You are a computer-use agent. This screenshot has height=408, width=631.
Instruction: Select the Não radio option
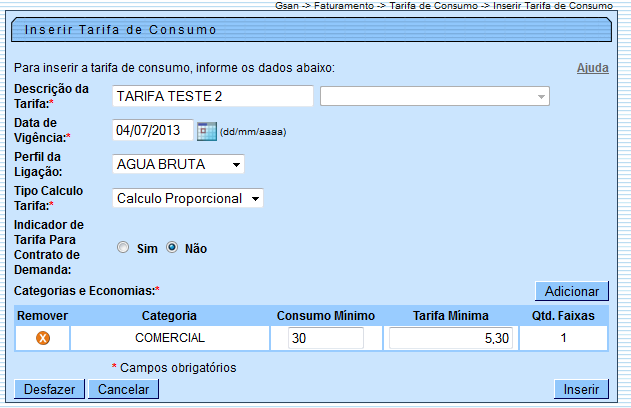[172, 248]
